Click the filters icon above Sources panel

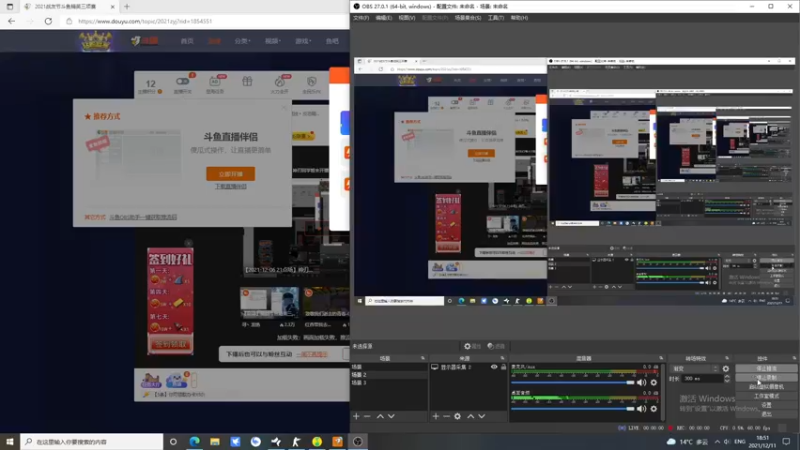coord(495,346)
